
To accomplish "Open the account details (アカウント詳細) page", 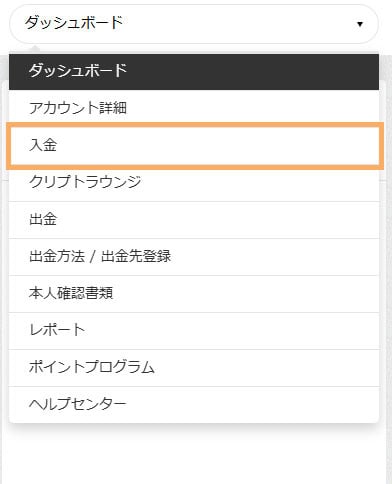I will (x=194, y=108).
